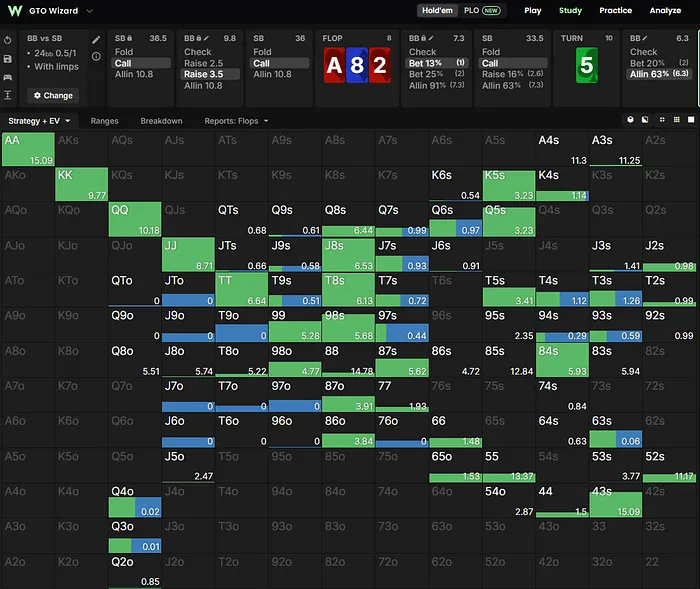Click the blue 8 flop card

point(357,65)
